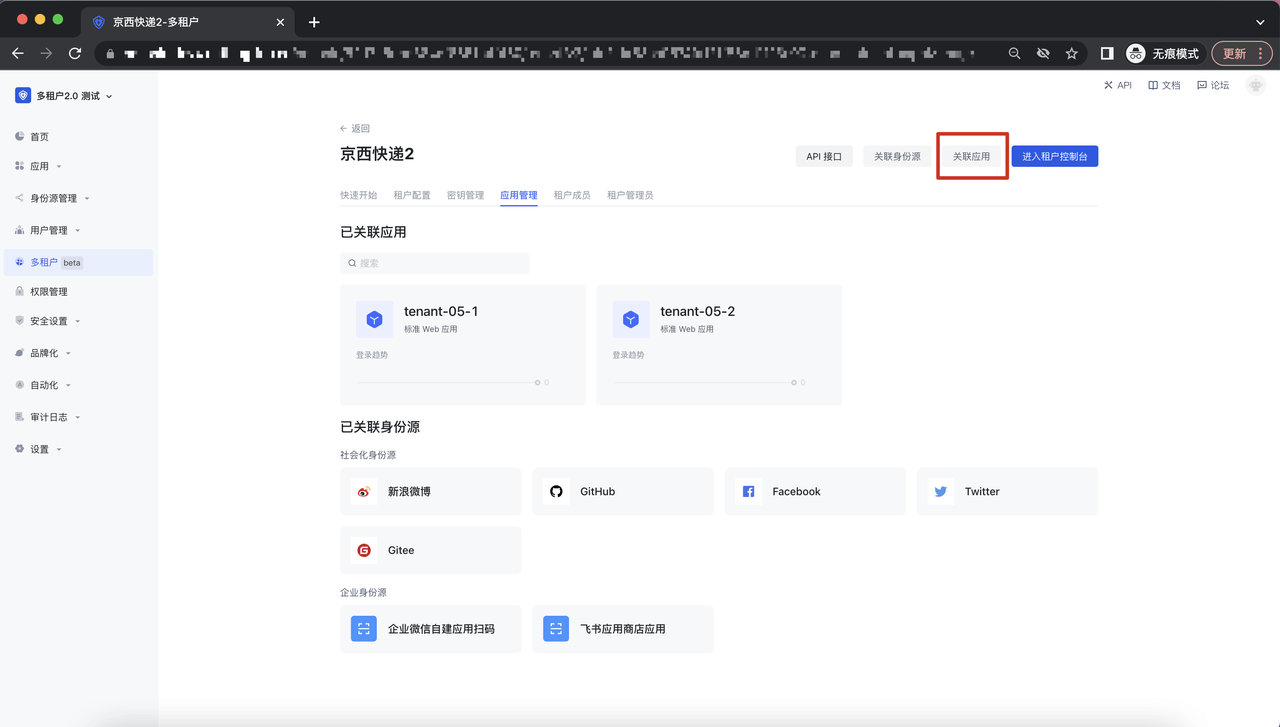Click 进入租户控制台 button
This screenshot has height=727, width=1280.
1054,156
